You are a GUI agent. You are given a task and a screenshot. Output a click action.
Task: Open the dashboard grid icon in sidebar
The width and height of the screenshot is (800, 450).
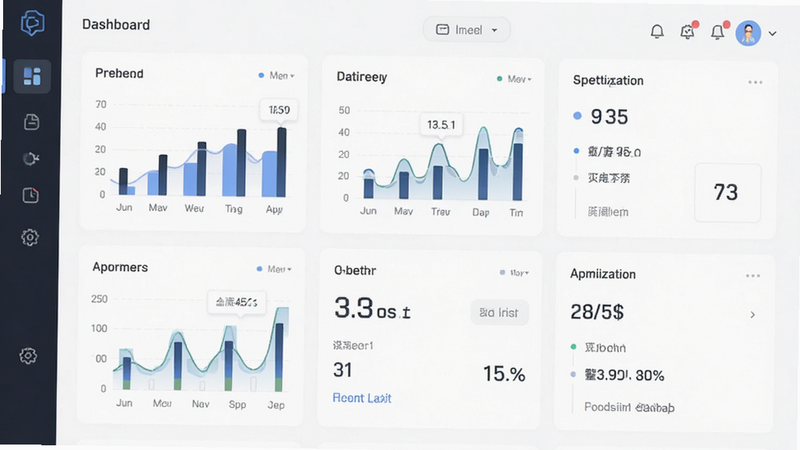pos(32,77)
